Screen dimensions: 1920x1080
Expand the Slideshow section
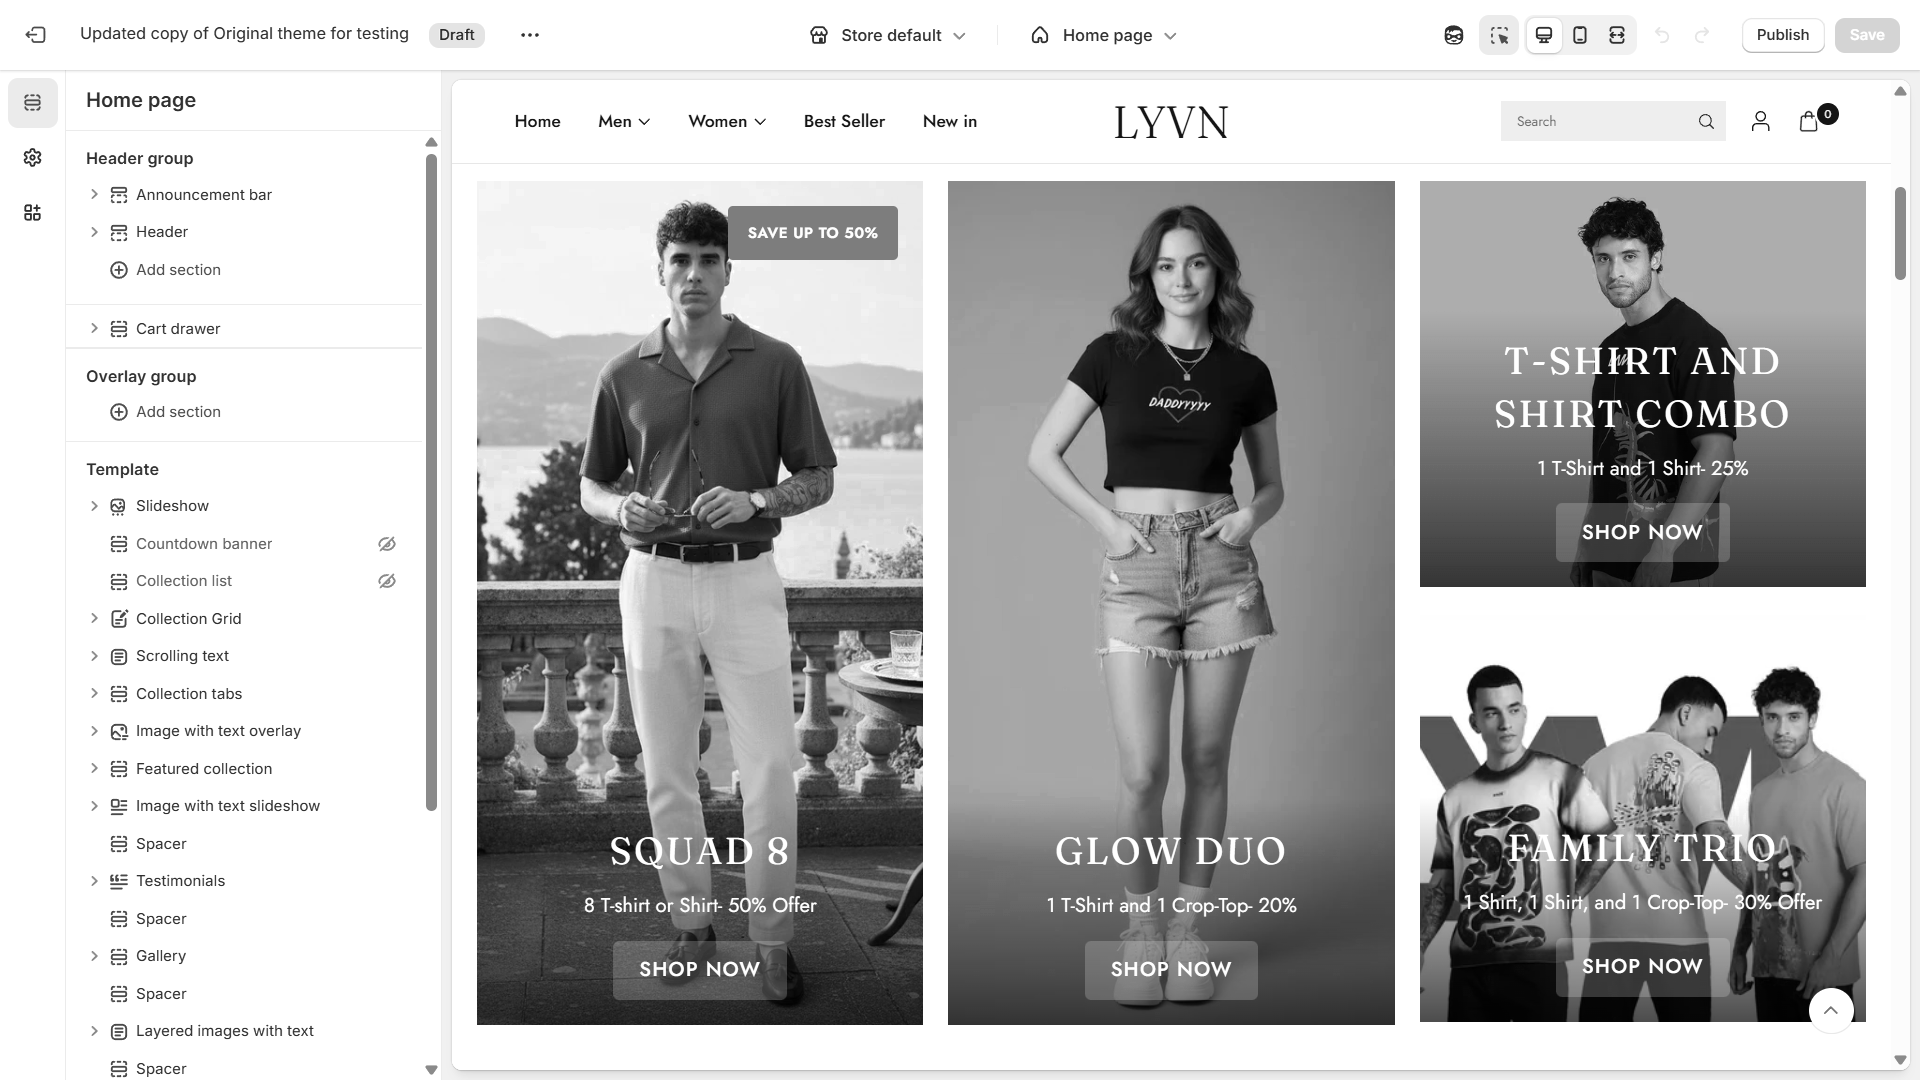click(94, 506)
